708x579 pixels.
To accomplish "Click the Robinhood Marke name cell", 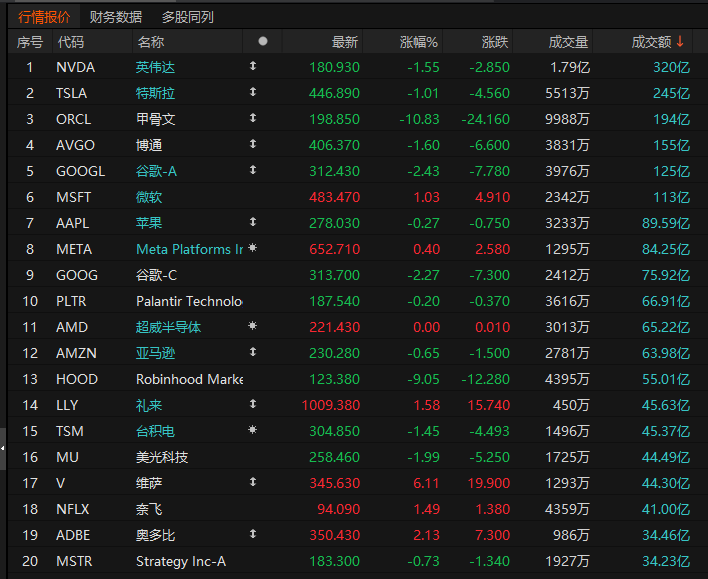I will tap(189, 379).
